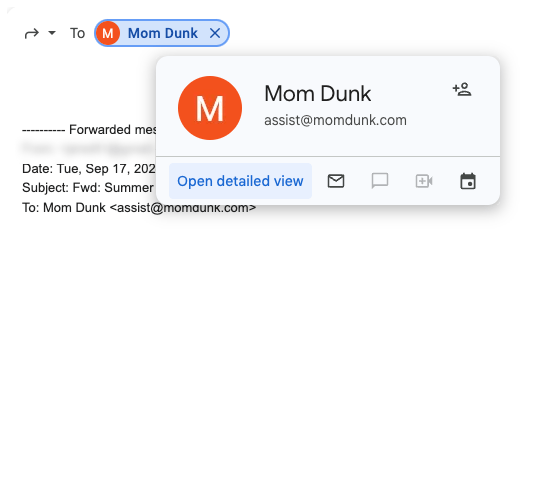Click the To: Mom Dunk line in body
Screen dimensions: 546x498
coord(139,208)
